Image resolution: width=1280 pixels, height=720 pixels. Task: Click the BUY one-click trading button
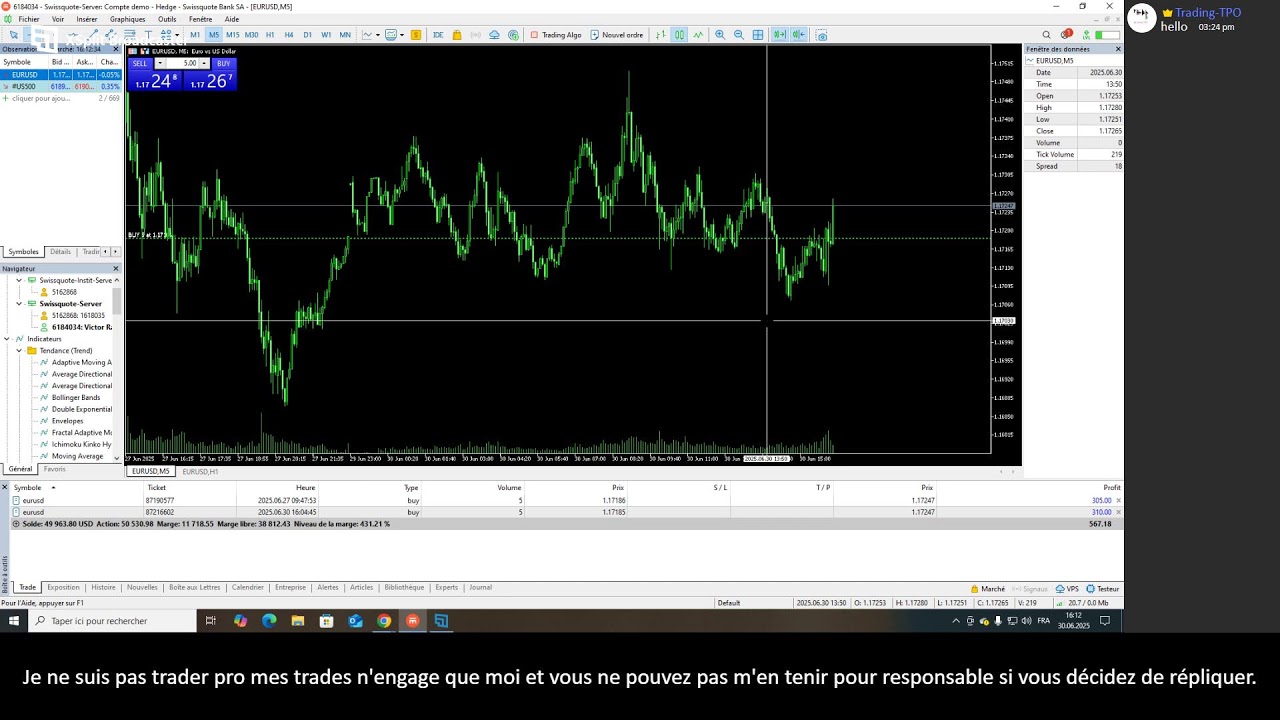click(x=223, y=63)
